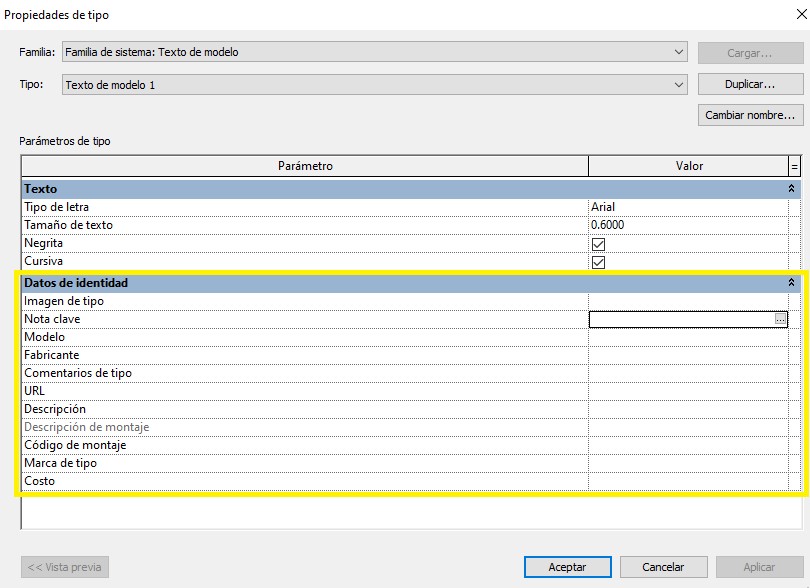The height and width of the screenshot is (588, 810).
Task: Click the Modelo value cell
Action: (688, 337)
